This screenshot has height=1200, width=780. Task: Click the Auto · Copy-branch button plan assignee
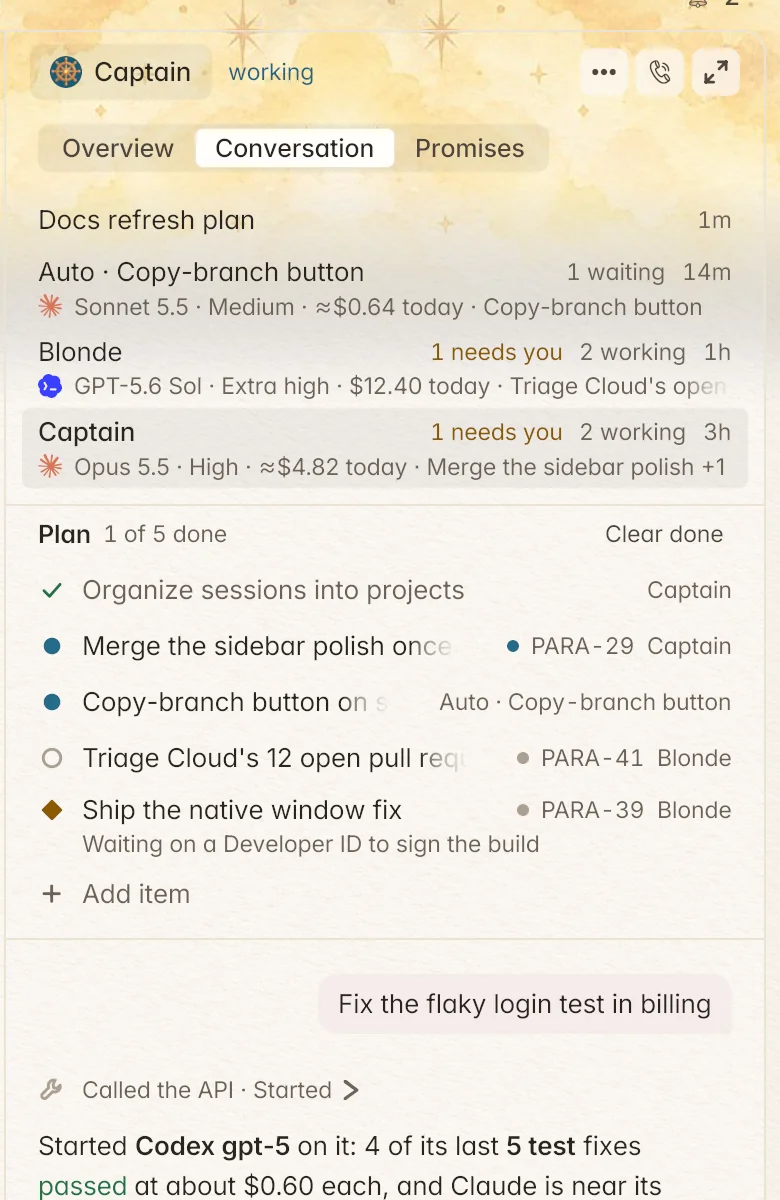coord(585,702)
